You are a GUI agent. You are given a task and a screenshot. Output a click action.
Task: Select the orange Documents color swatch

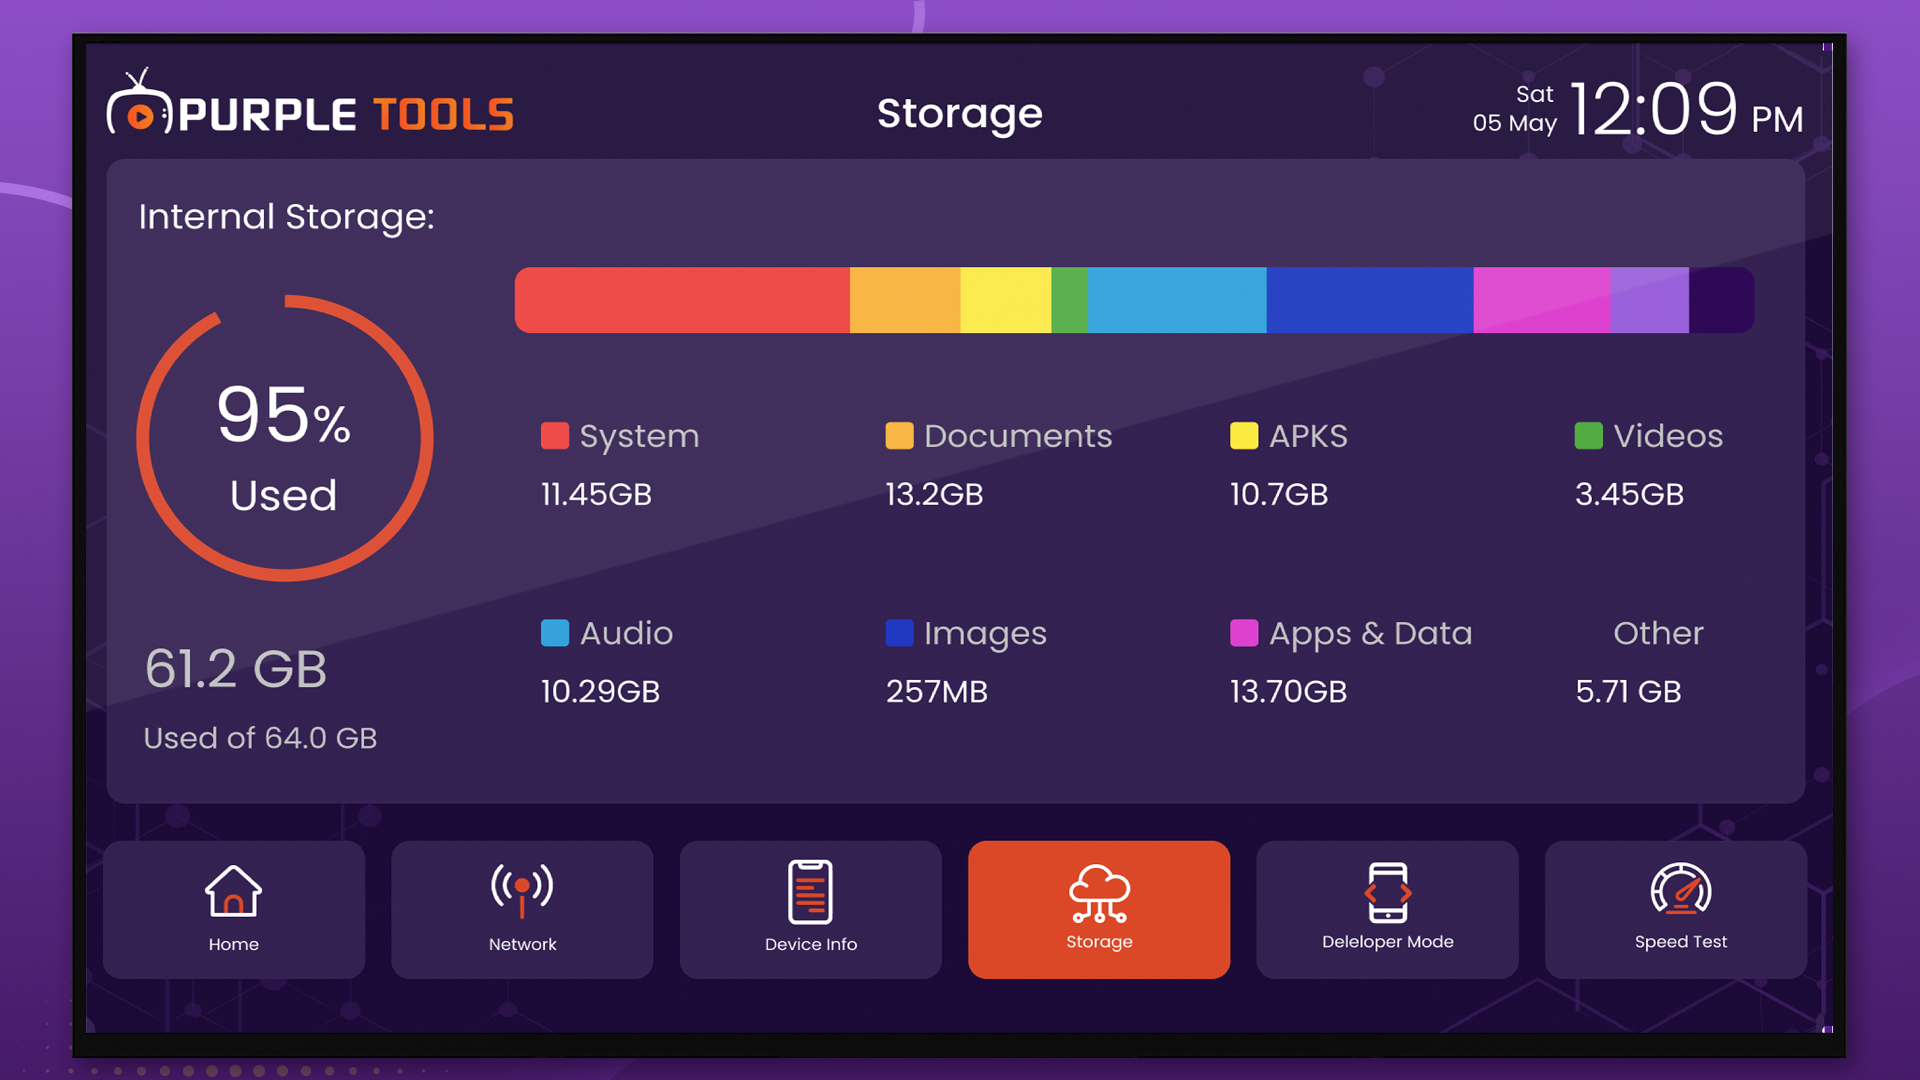[x=899, y=436]
